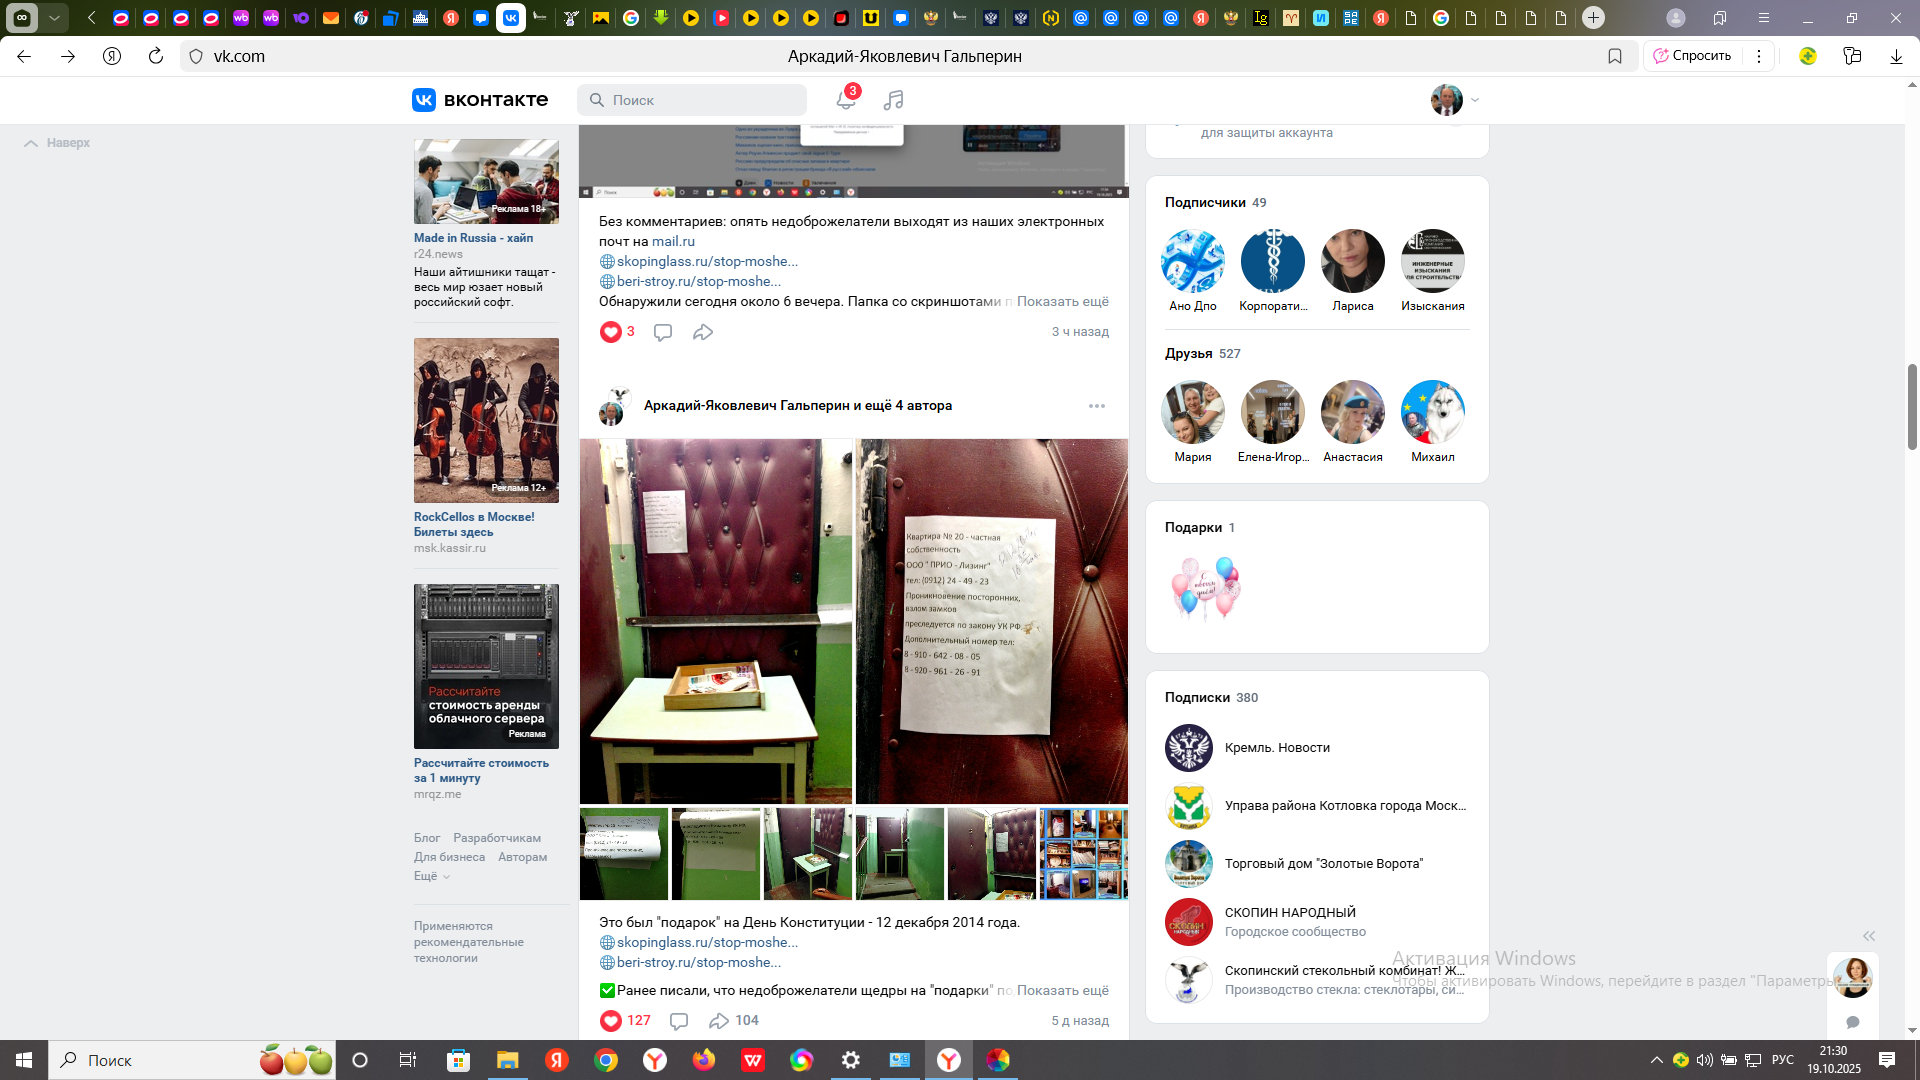The height and width of the screenshot is (1080, 1920).
Task: Open the door notice photo thumbnail
Action: point(991,621)
